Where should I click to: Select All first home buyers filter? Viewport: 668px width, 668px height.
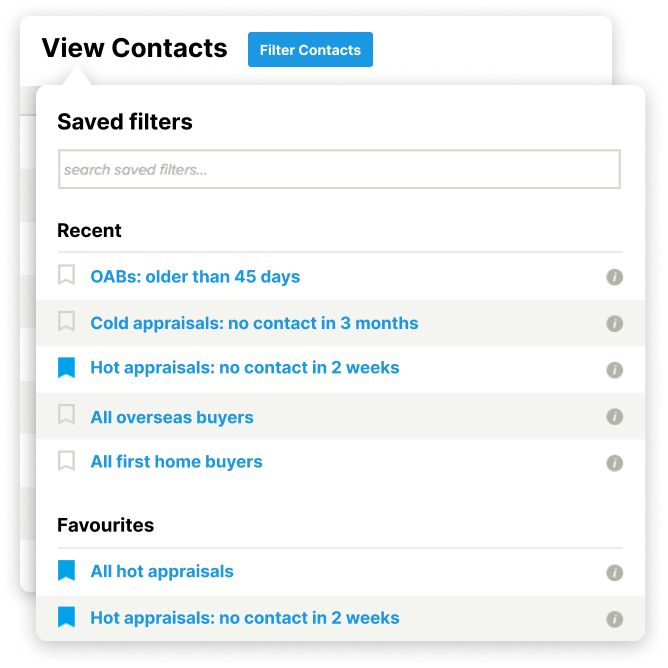(x=176, y=462)
